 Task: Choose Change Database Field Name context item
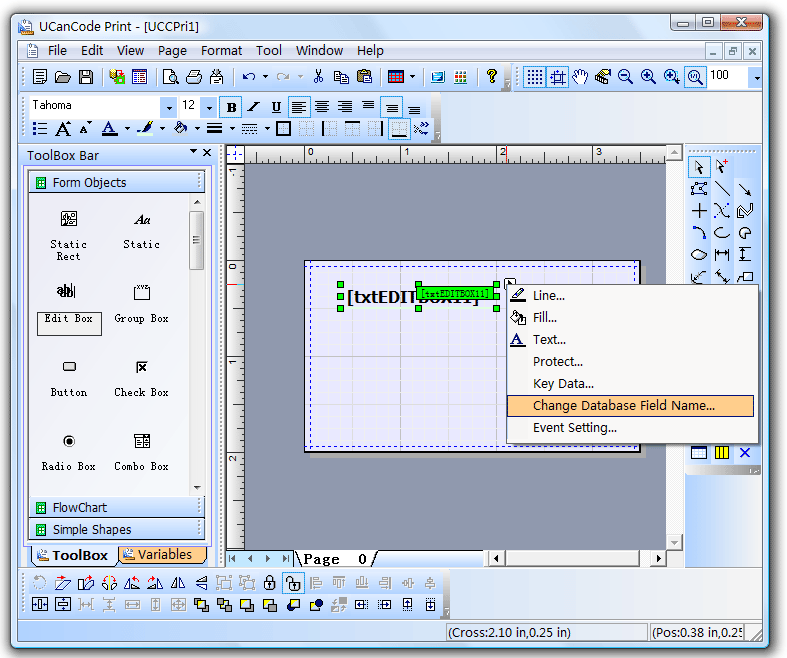630,406
